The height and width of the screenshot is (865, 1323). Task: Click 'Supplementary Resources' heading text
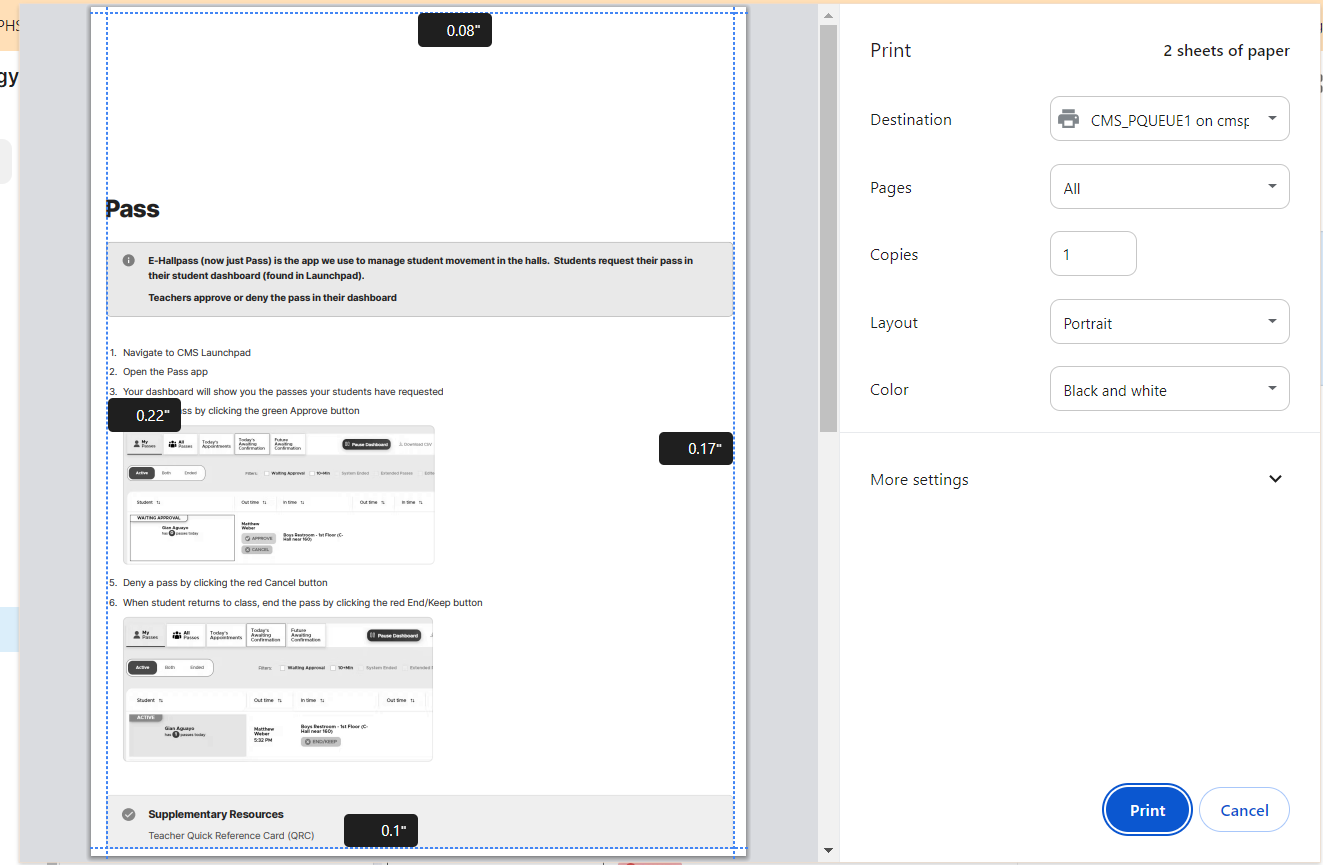(x=216, y=814)
